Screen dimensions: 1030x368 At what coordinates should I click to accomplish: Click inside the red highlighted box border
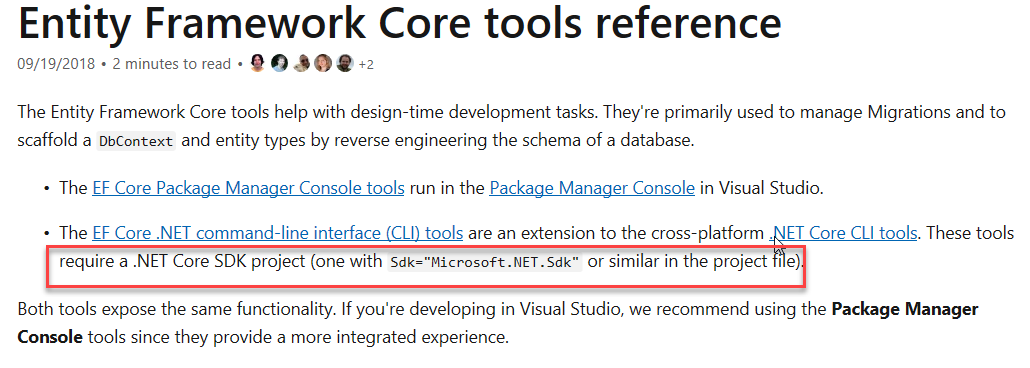pos(426,265)
